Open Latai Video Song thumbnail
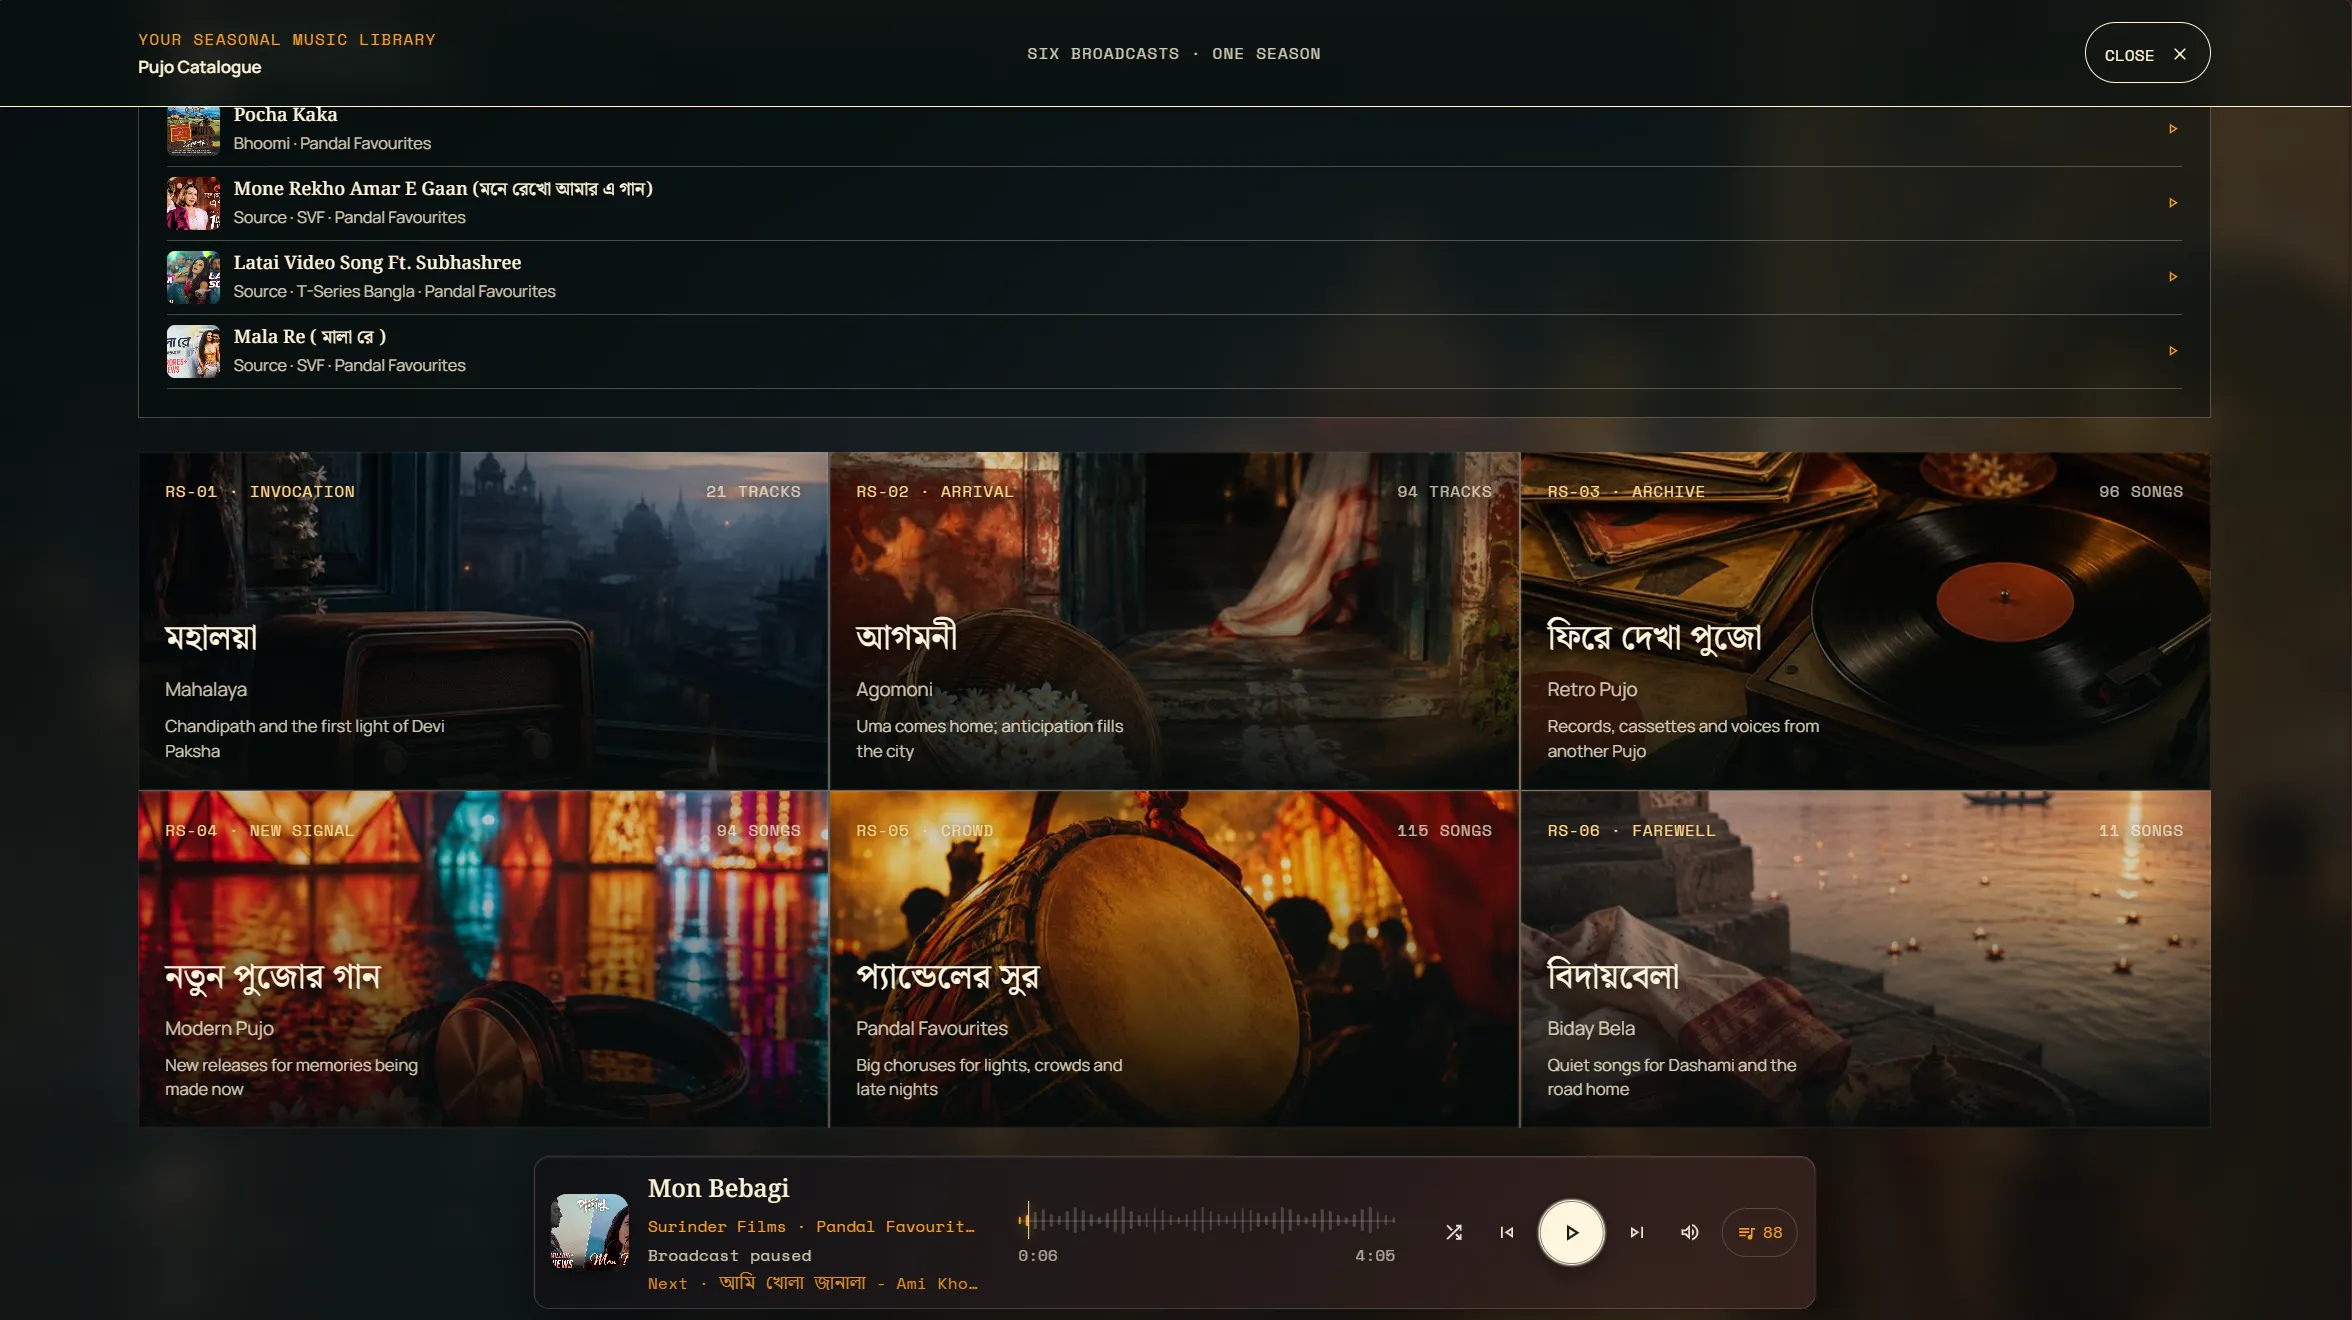 click(x=193, y=277)
